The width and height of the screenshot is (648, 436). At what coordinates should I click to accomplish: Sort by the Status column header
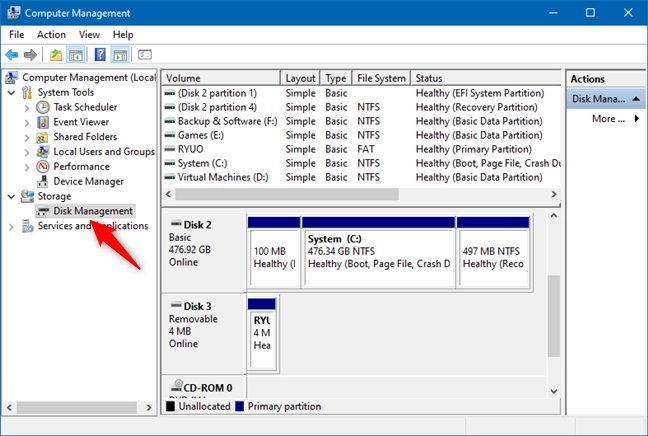[486, 78]
